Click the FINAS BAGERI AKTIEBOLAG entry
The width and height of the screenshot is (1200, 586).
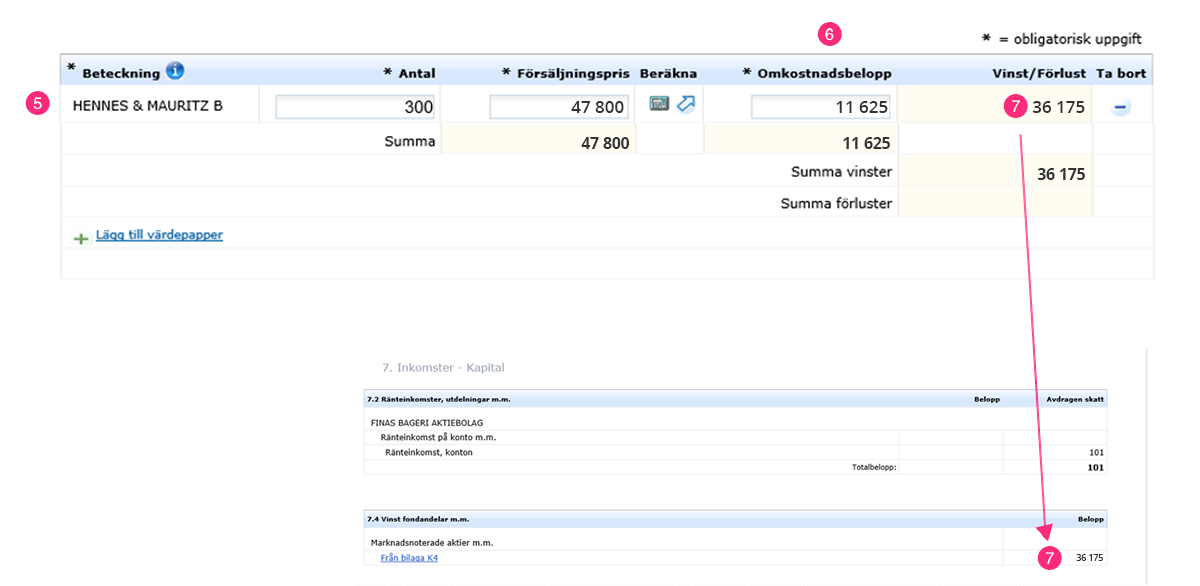coord(427,423)
